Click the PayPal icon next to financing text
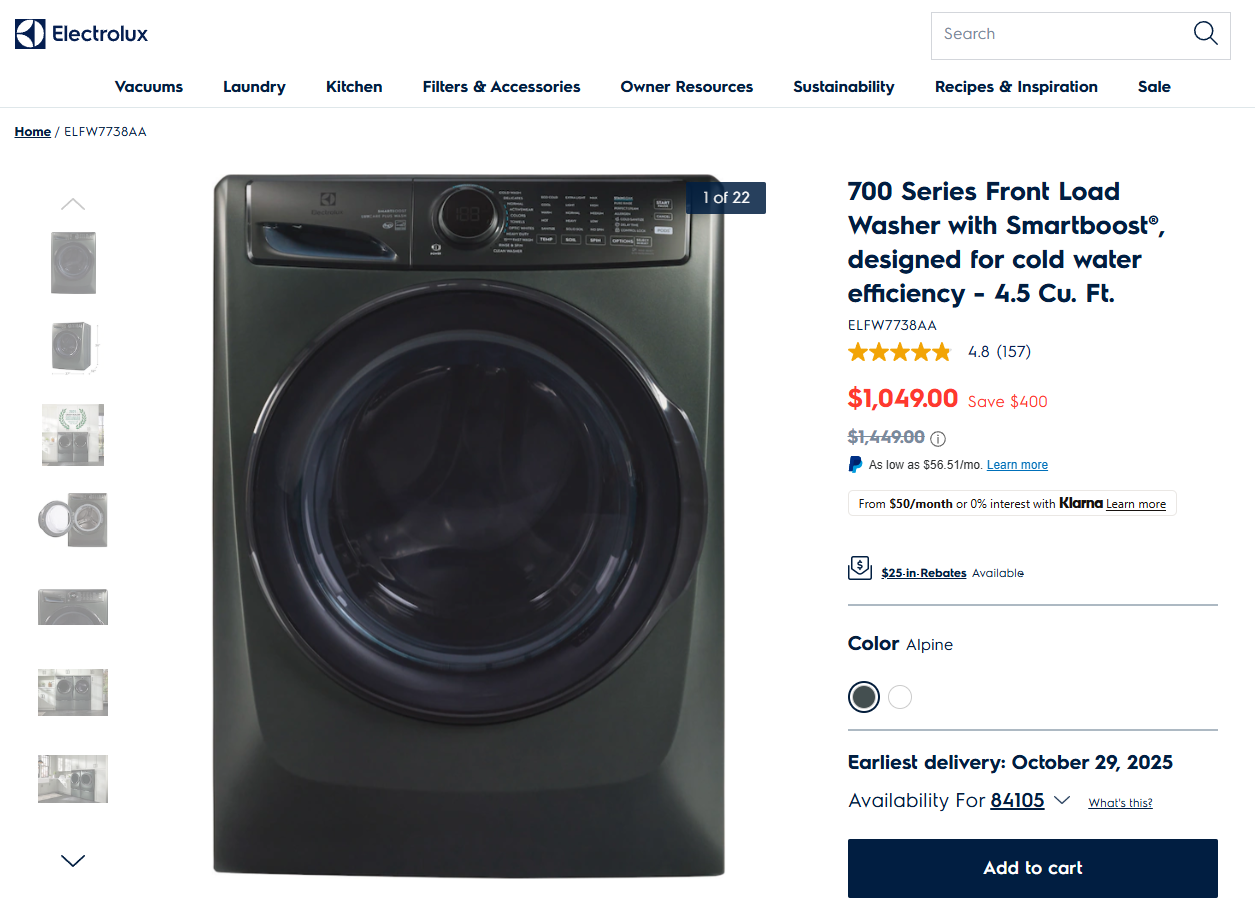 [855, 463]
